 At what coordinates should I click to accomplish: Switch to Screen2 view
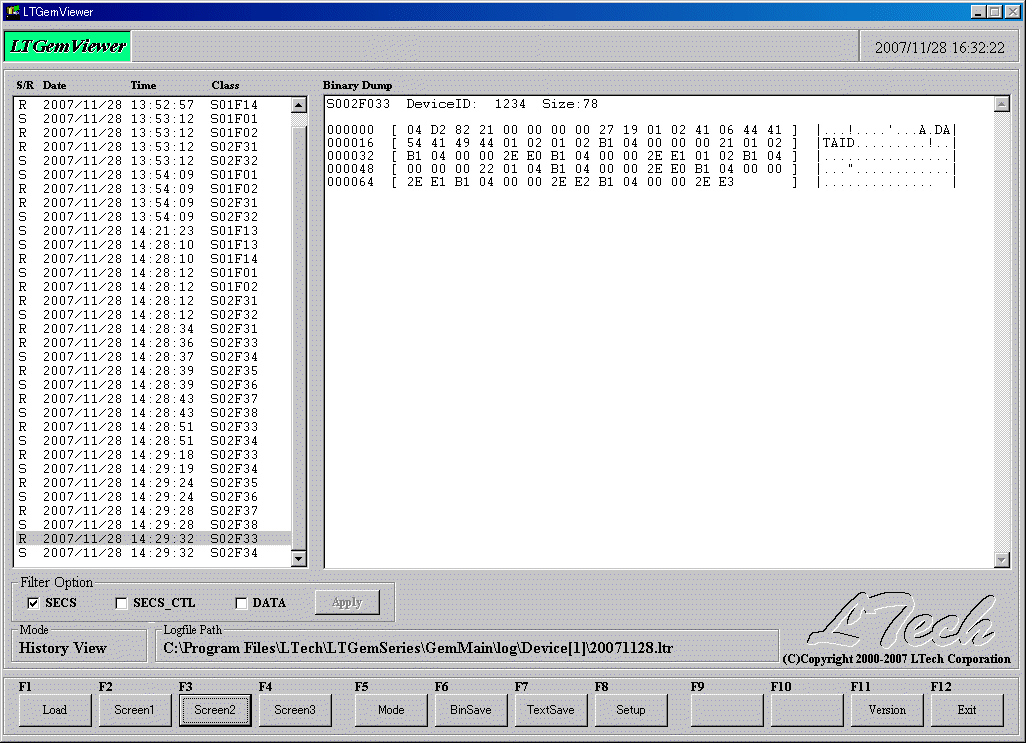click(214, 710)
